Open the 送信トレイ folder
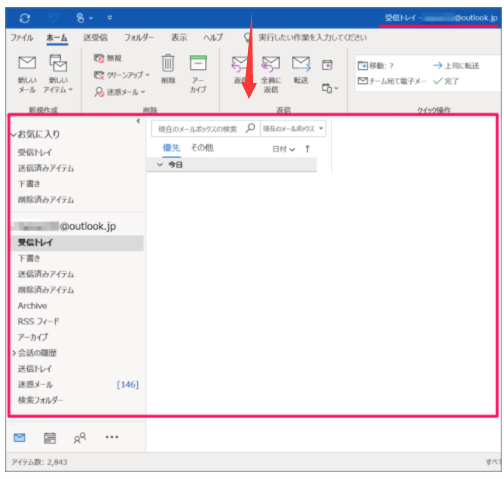This screenshot has width=504, height=479. click(x=35, y=369)
